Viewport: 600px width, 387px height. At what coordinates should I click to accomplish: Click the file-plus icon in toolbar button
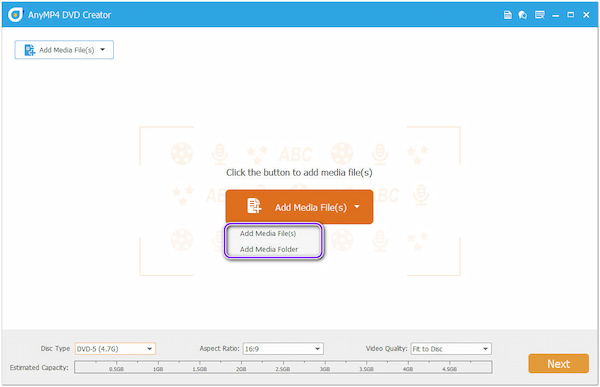[29, 50]
